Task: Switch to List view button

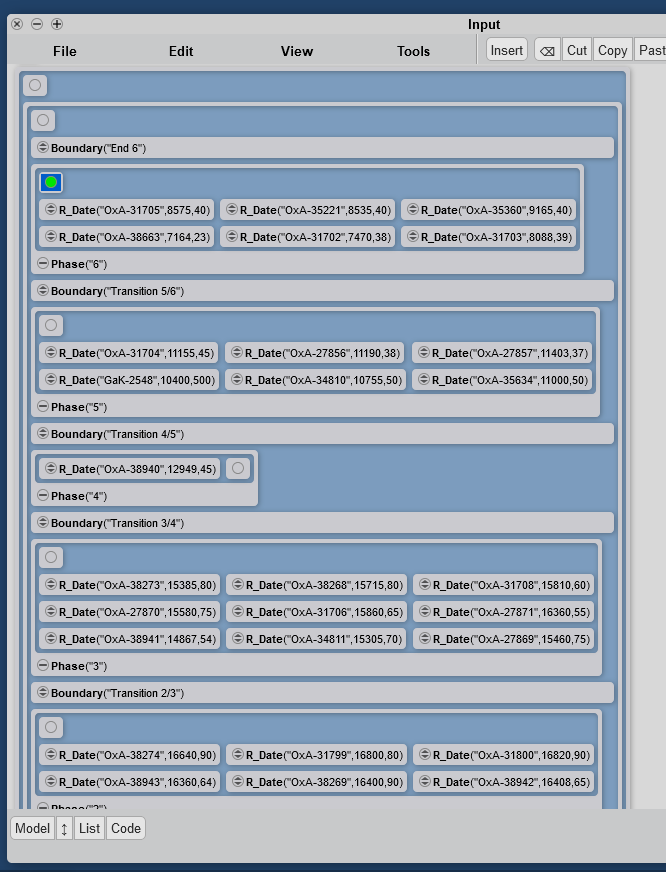Action: pos(90,828)
